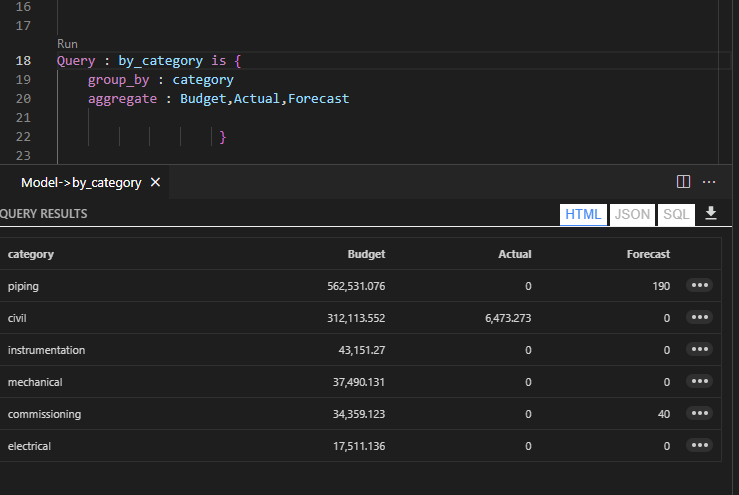Screen dimensions: 739x495
Task: Switch results view to HTML
Action: [583, 214]
